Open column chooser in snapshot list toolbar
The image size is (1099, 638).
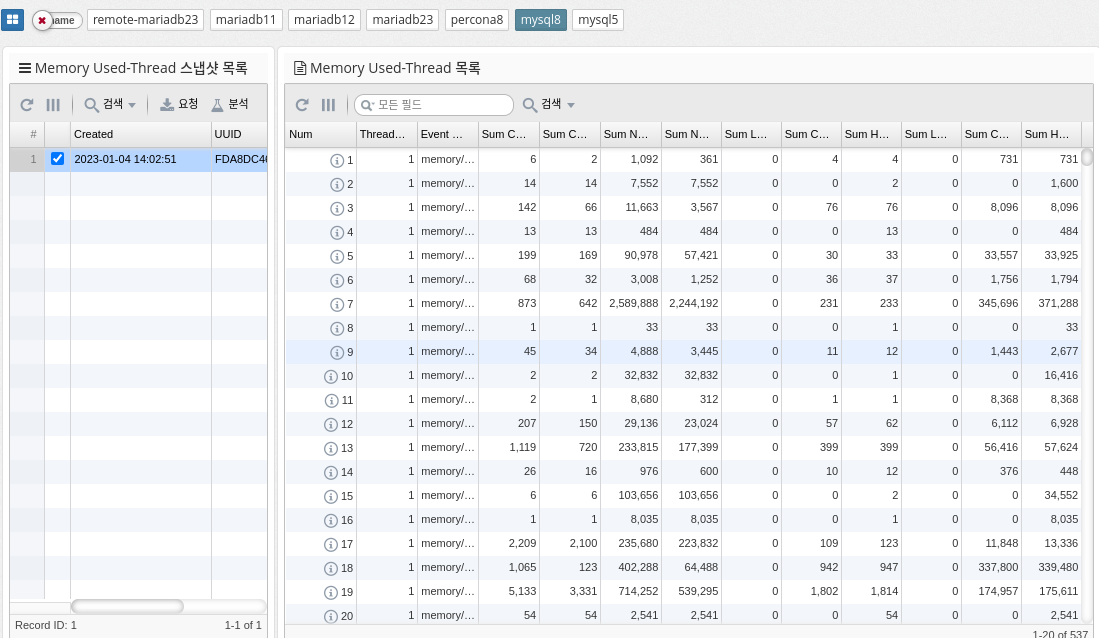tap(53, 105)
